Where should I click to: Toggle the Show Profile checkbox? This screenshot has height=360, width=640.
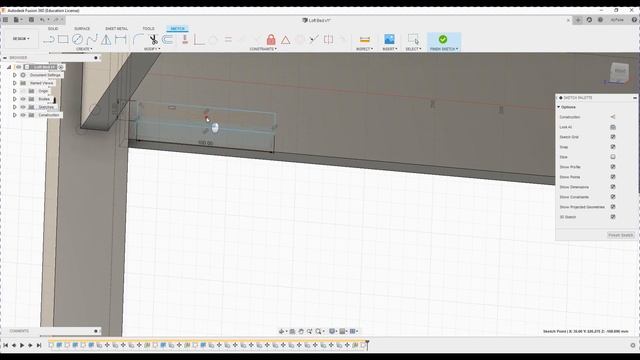pos(613,167)
